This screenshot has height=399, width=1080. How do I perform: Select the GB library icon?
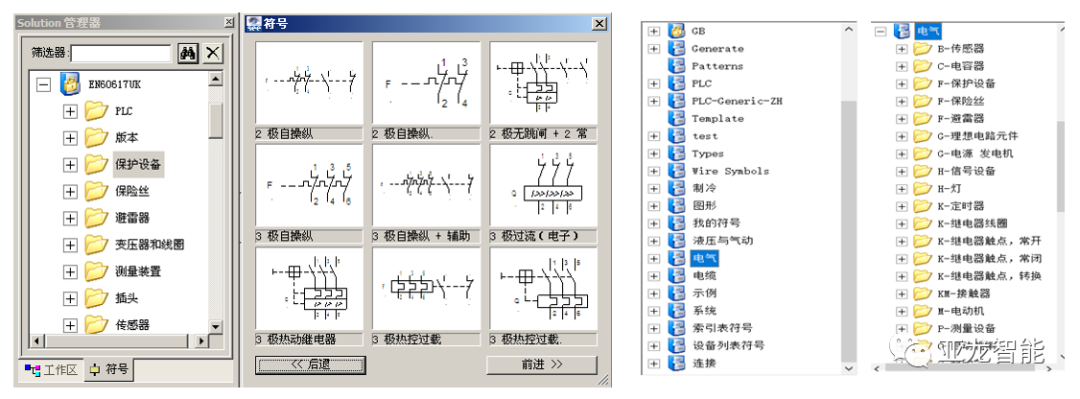coord(678,31)
